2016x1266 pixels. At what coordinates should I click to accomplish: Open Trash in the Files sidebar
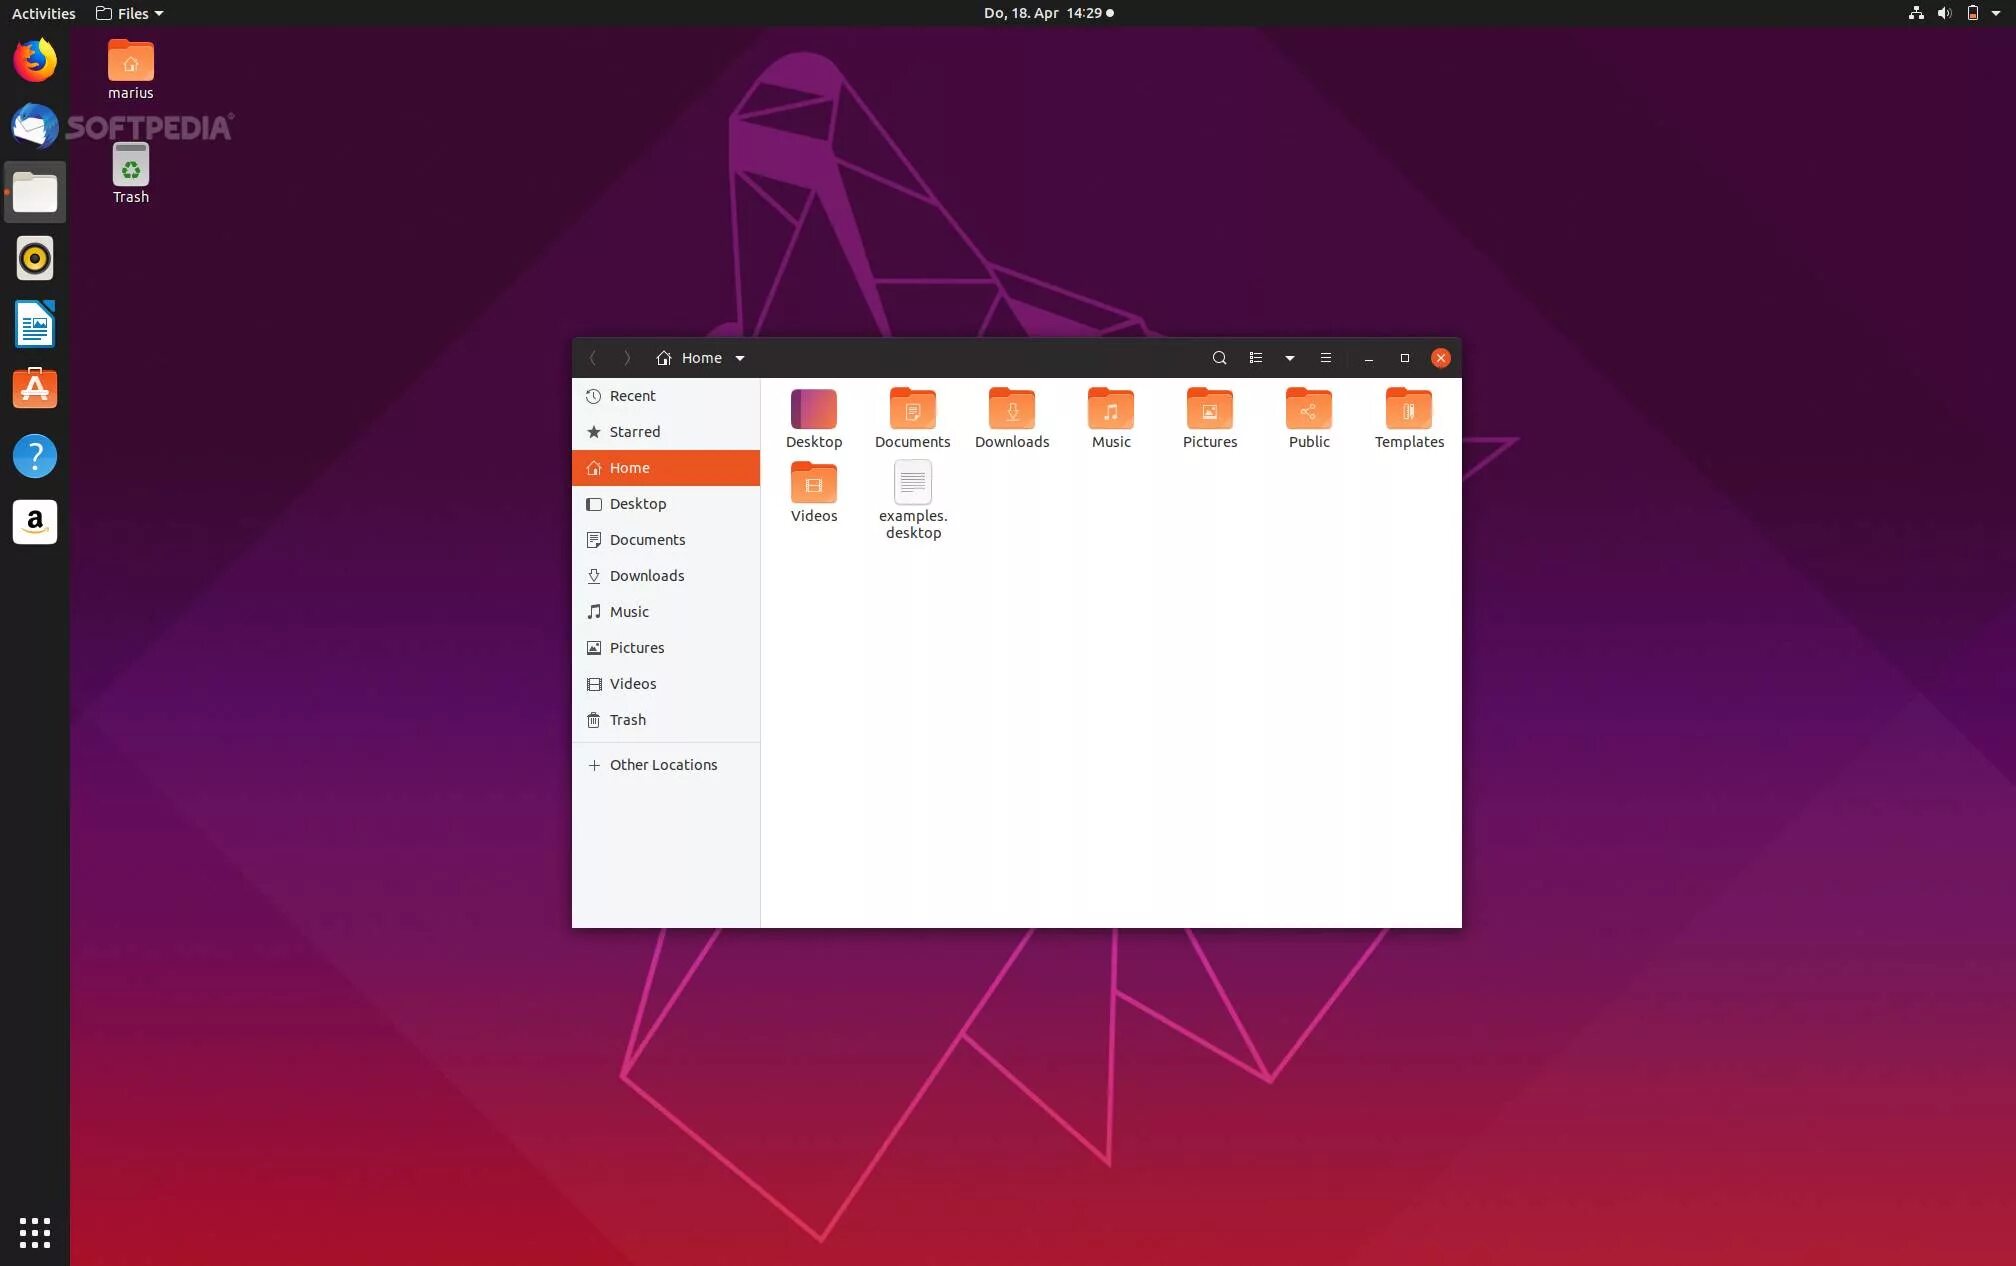pyautogui.click(x=627, y=720)
